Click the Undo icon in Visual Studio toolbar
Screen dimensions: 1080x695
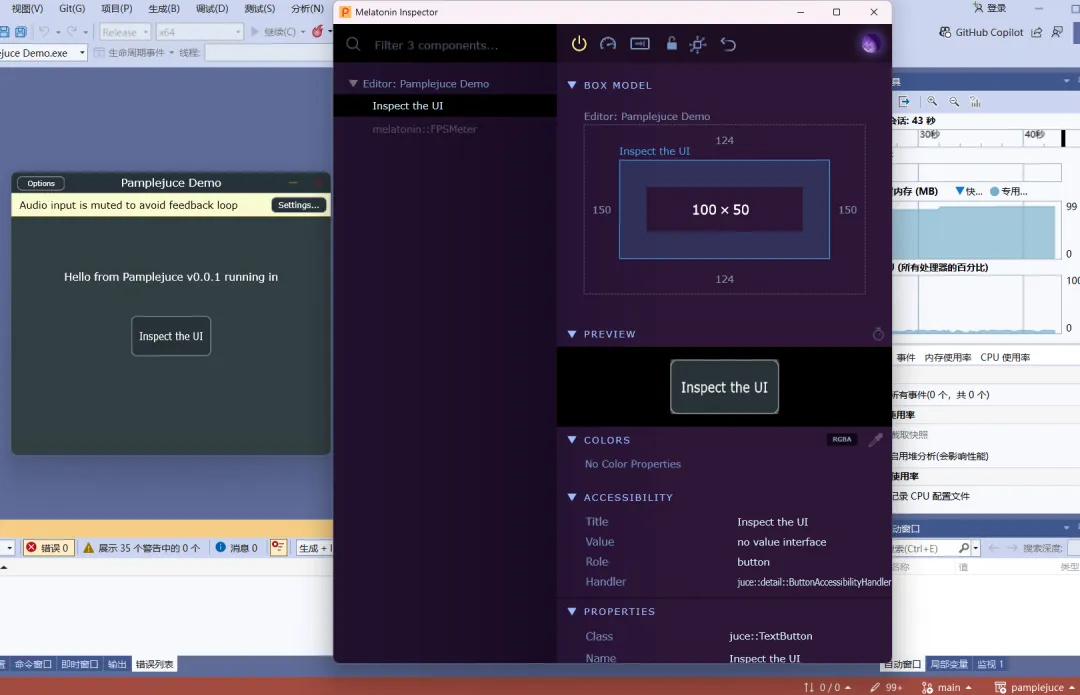(43, 32)
